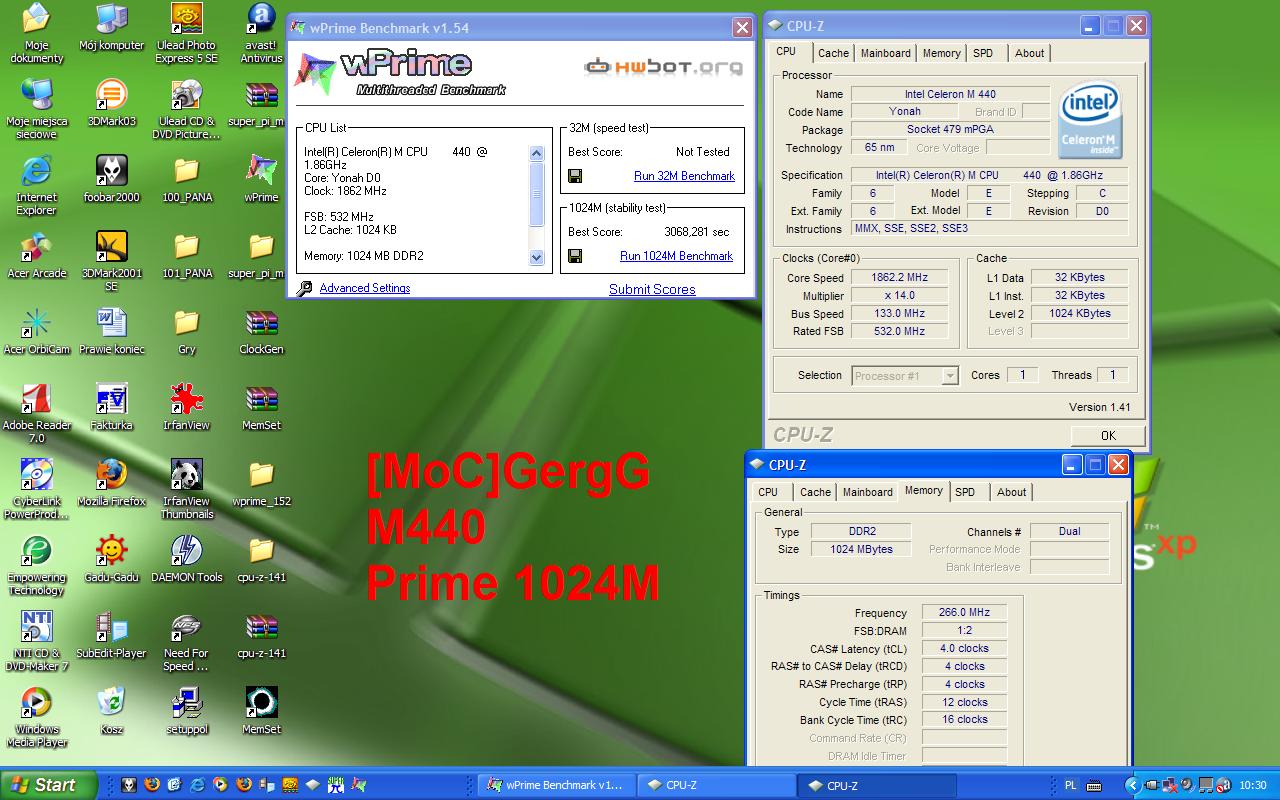Image resolution: width=1280 pixels, height=800 pixels.
Task: Open the wPrime desktop shortcut
Action: (x=261, y=180)
